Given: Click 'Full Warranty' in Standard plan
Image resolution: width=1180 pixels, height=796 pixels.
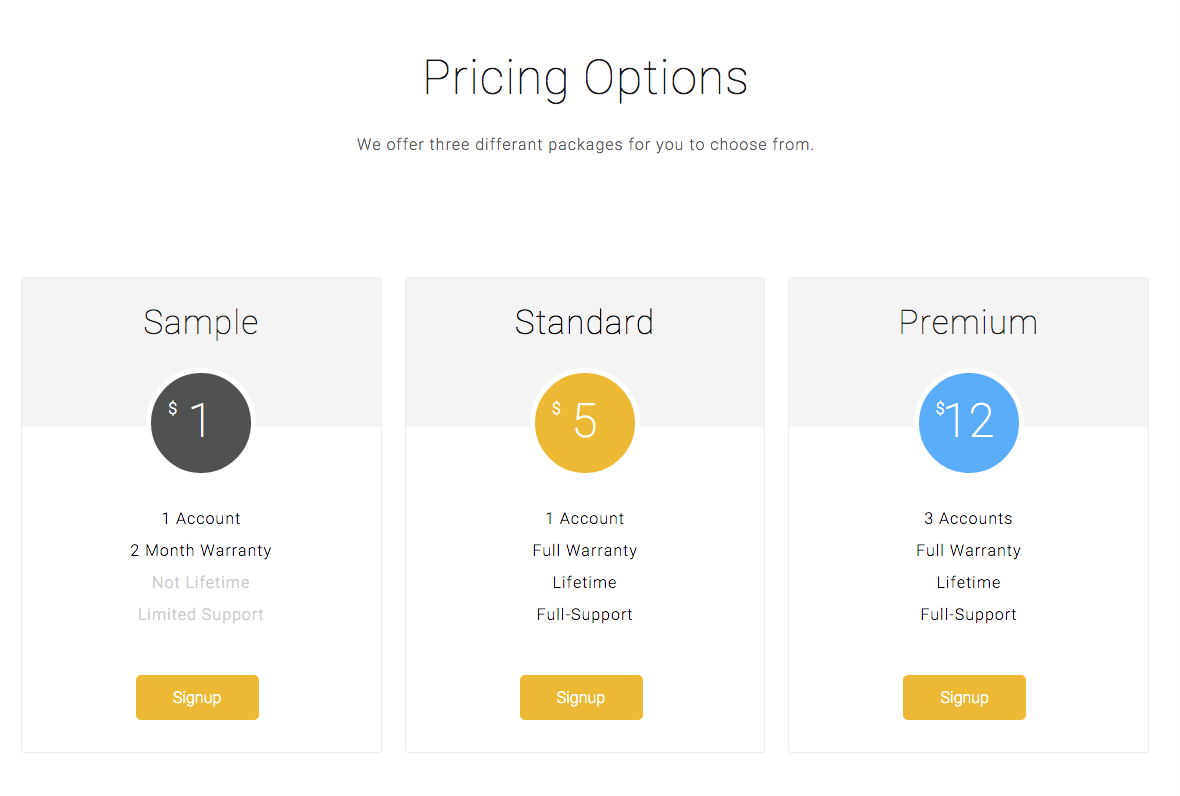Looking at the screenshot, I should 585,551.
